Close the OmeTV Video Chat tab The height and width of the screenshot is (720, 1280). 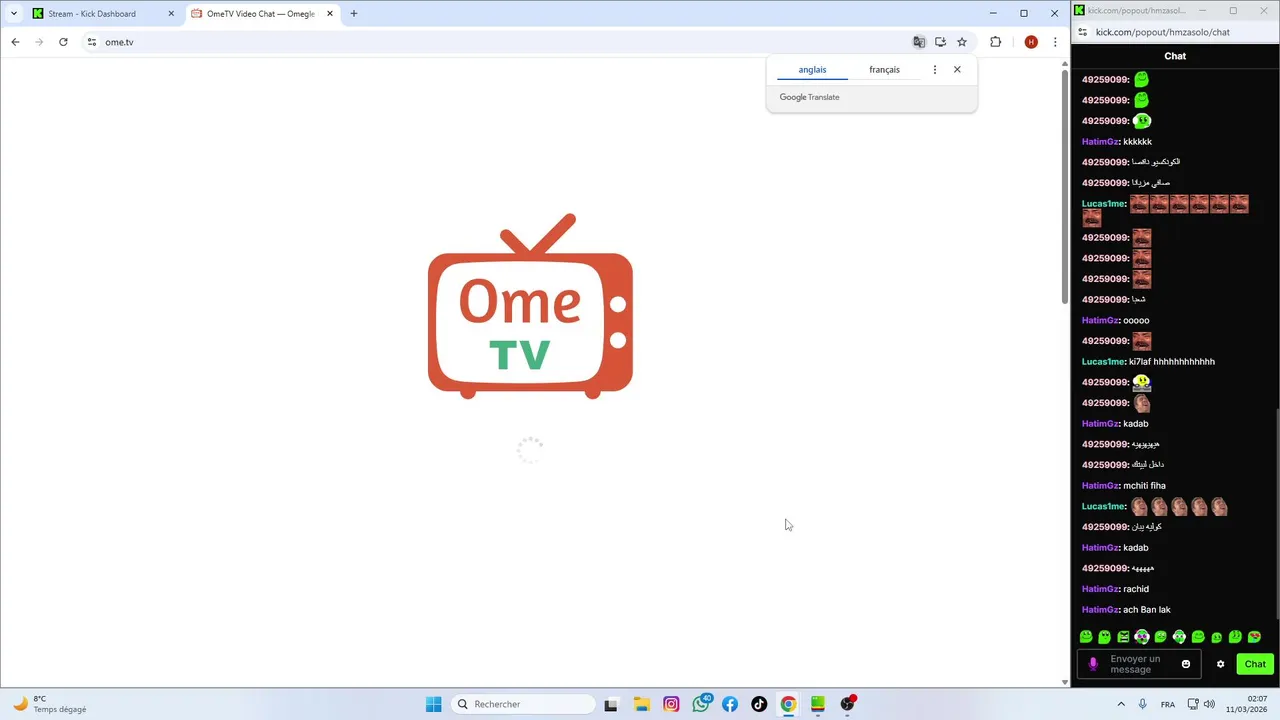[330, 14]
